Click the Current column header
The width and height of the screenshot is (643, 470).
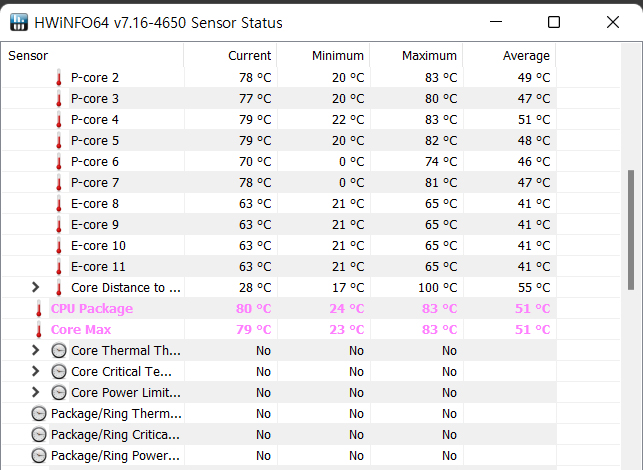249,56
